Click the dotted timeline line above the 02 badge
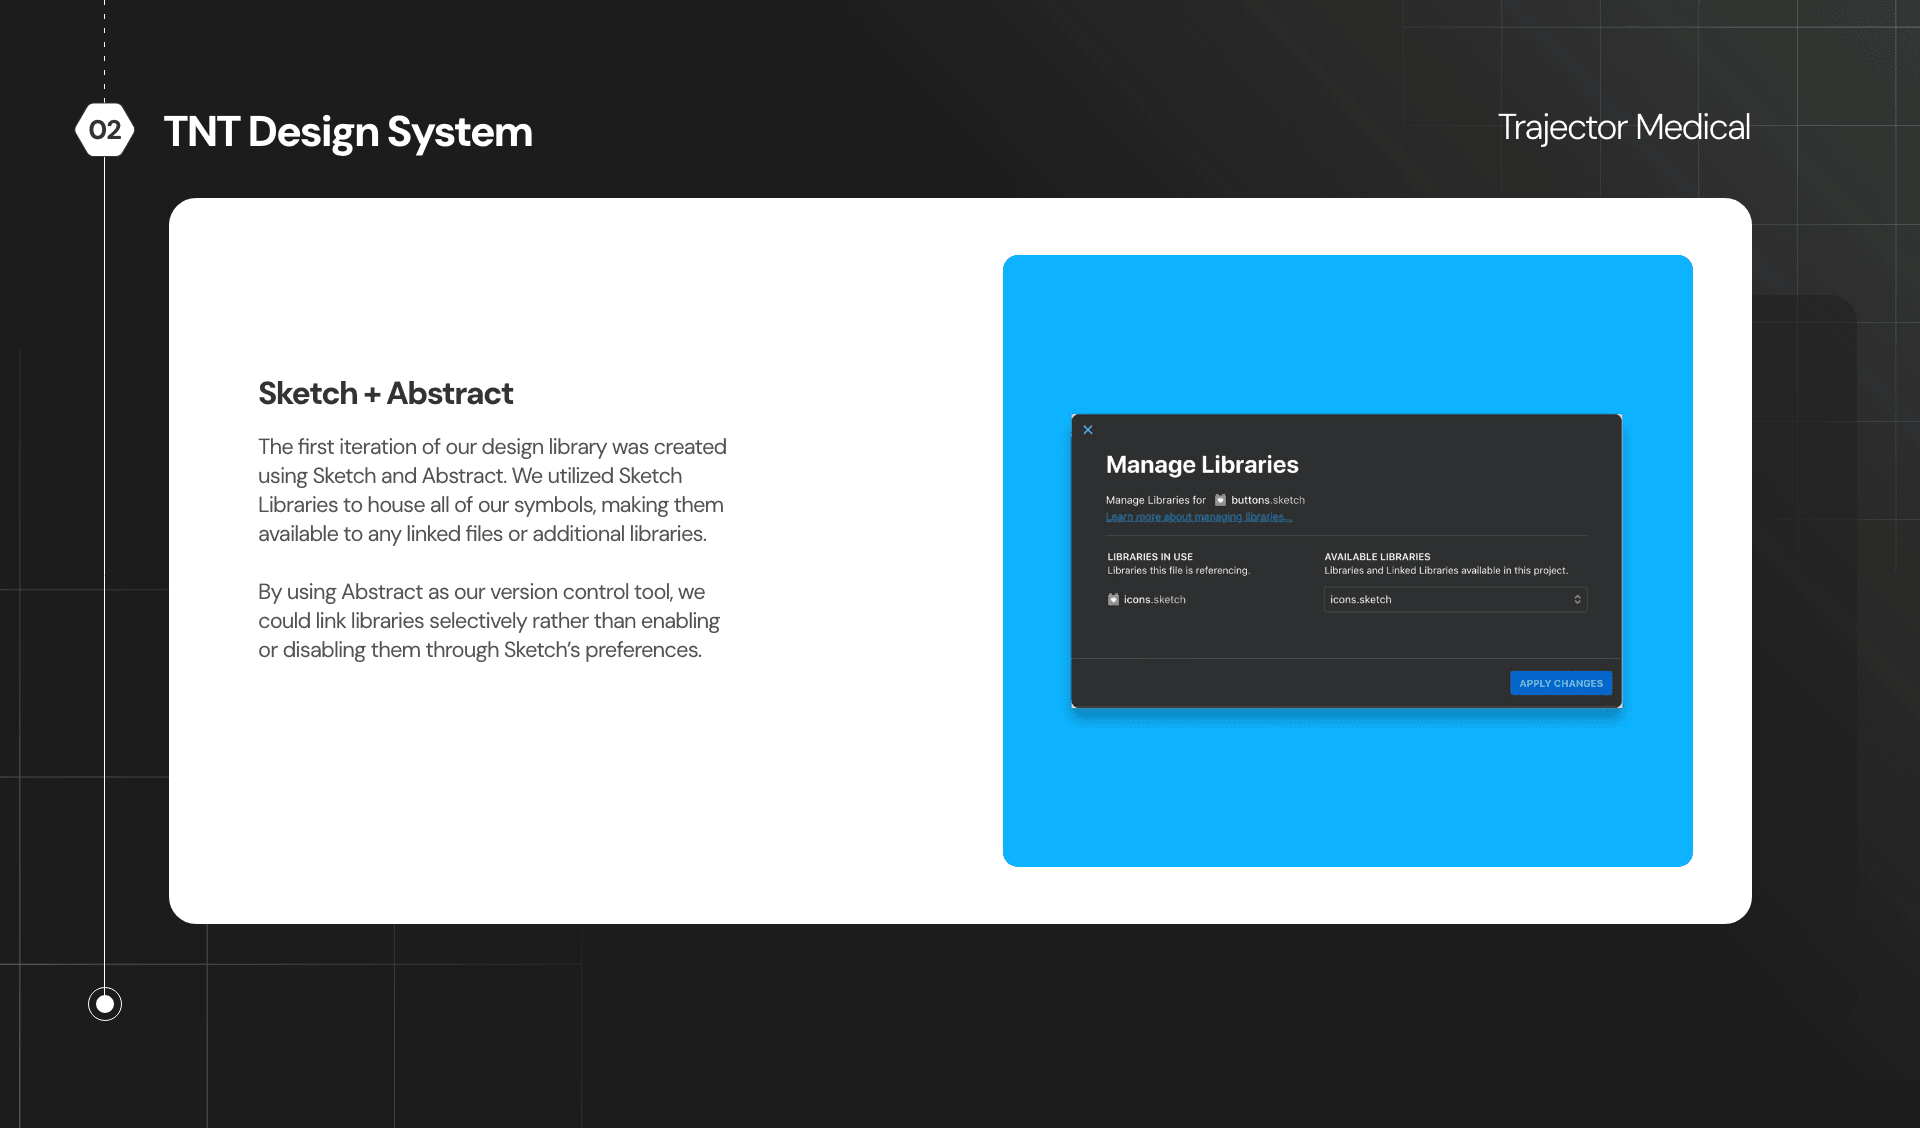The width and height of the screenshot is (1920, 1128). tap(104, 50)
